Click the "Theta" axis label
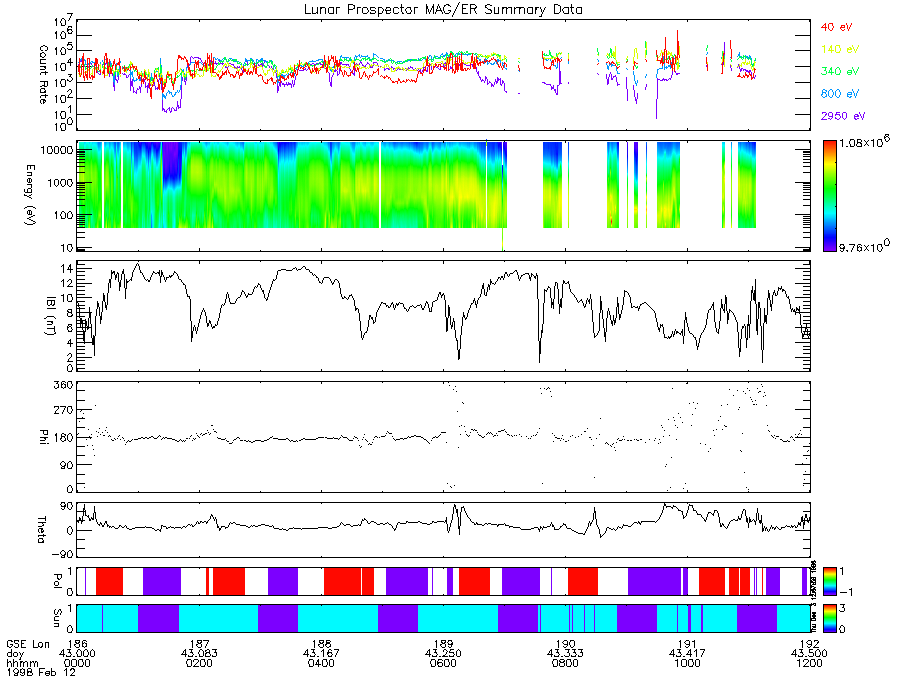Image resolution: width=900 pixels, height=700 pixels. coord(41,530)
